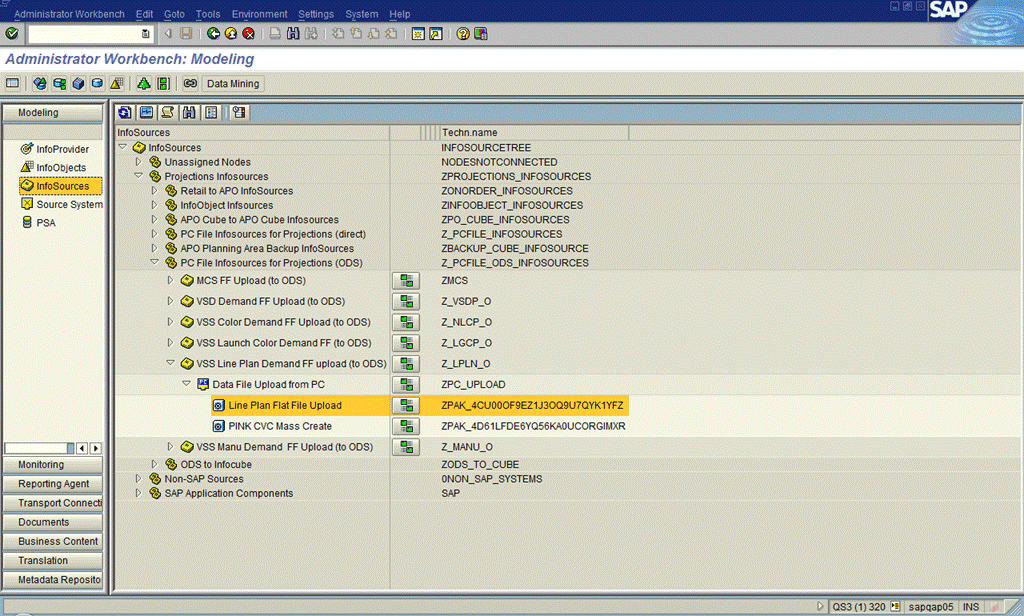The image size is (1024, 616).
Task: Open the Tools menu
Action: (x=208, y=14)
